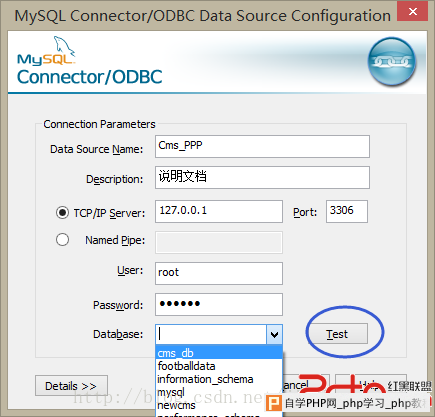Select the Named Pipe radio button
435x417 pixels.
pos(62,240)
